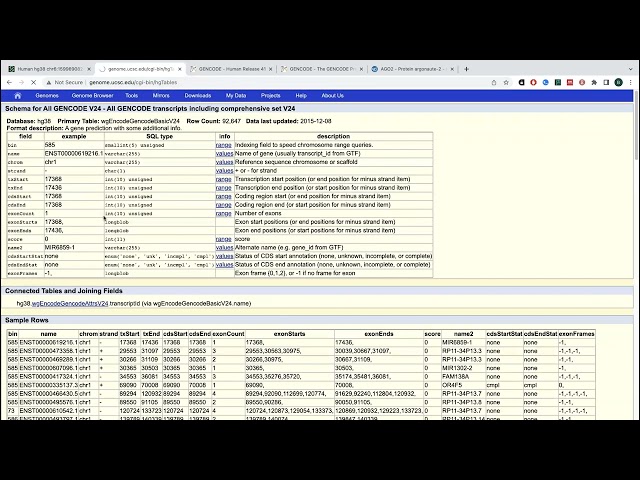Viewport: 640px width, 480px height.
Task: Click the Not Secure warning icon
Action: (x=49, y=82)
